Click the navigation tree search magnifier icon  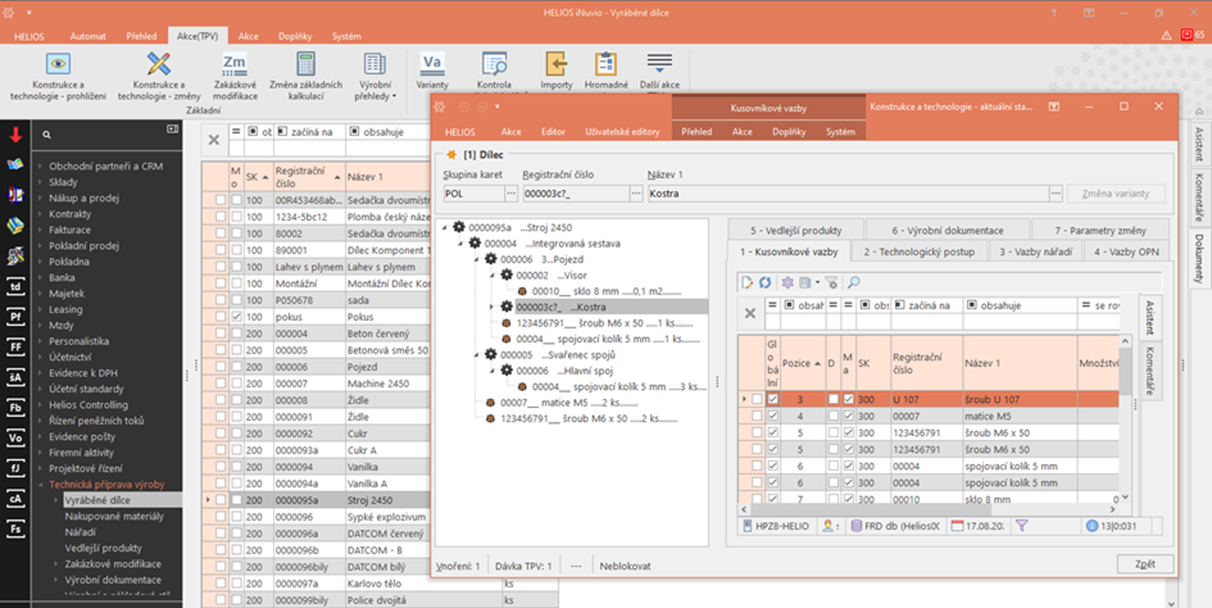pyautogui.click(x=46, y=134)
